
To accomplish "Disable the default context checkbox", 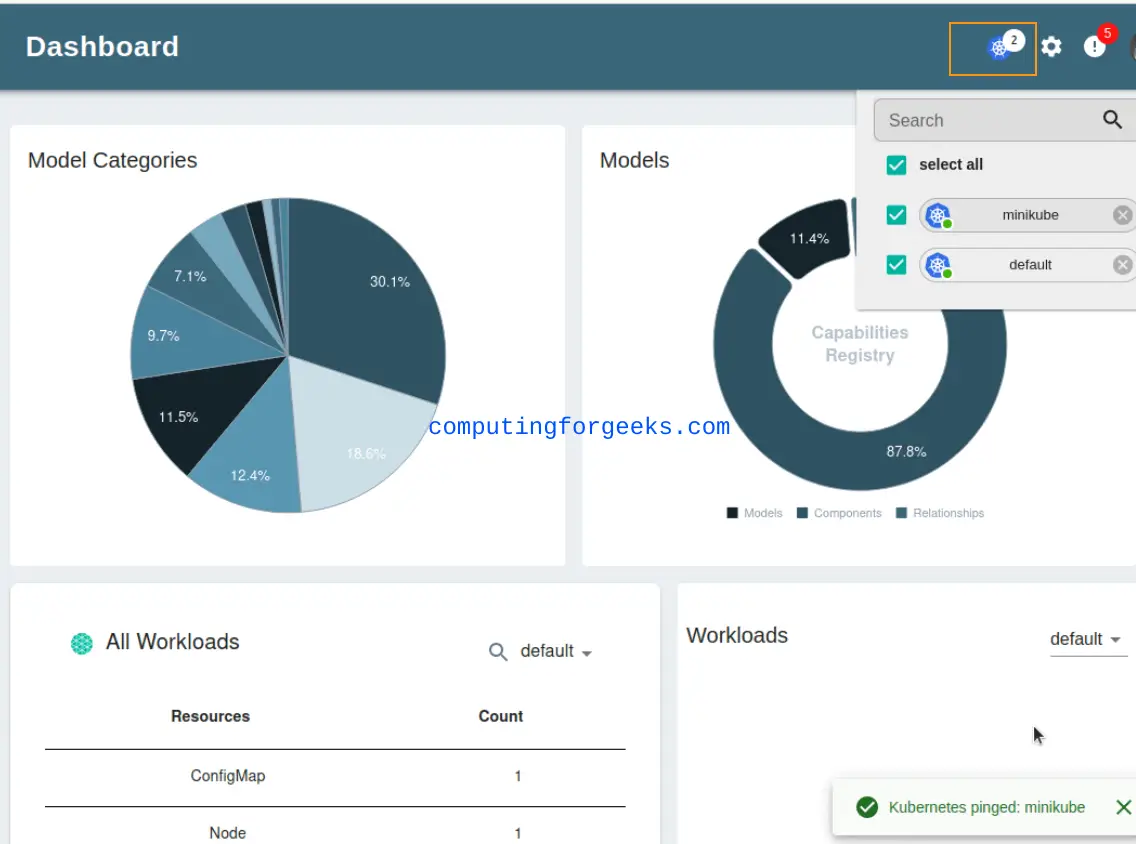I will pos(896,264).
